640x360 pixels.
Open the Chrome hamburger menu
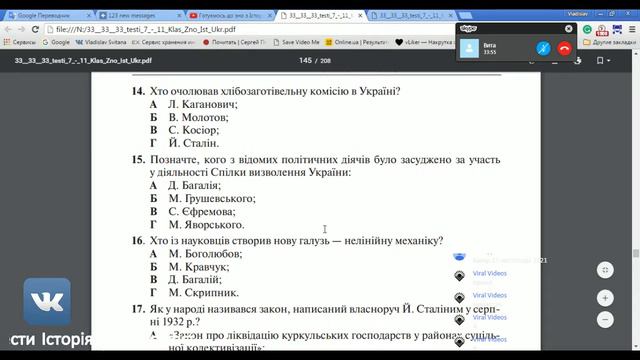point(632,29)
